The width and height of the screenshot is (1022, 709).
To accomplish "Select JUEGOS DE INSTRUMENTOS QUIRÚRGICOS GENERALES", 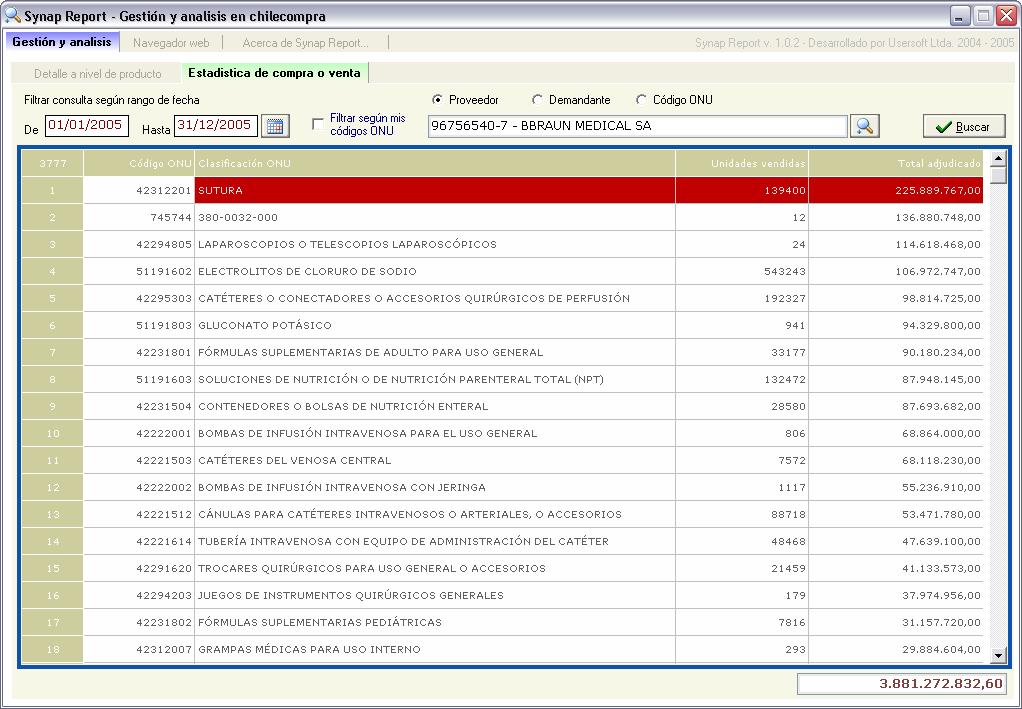I will click(503, 596).
